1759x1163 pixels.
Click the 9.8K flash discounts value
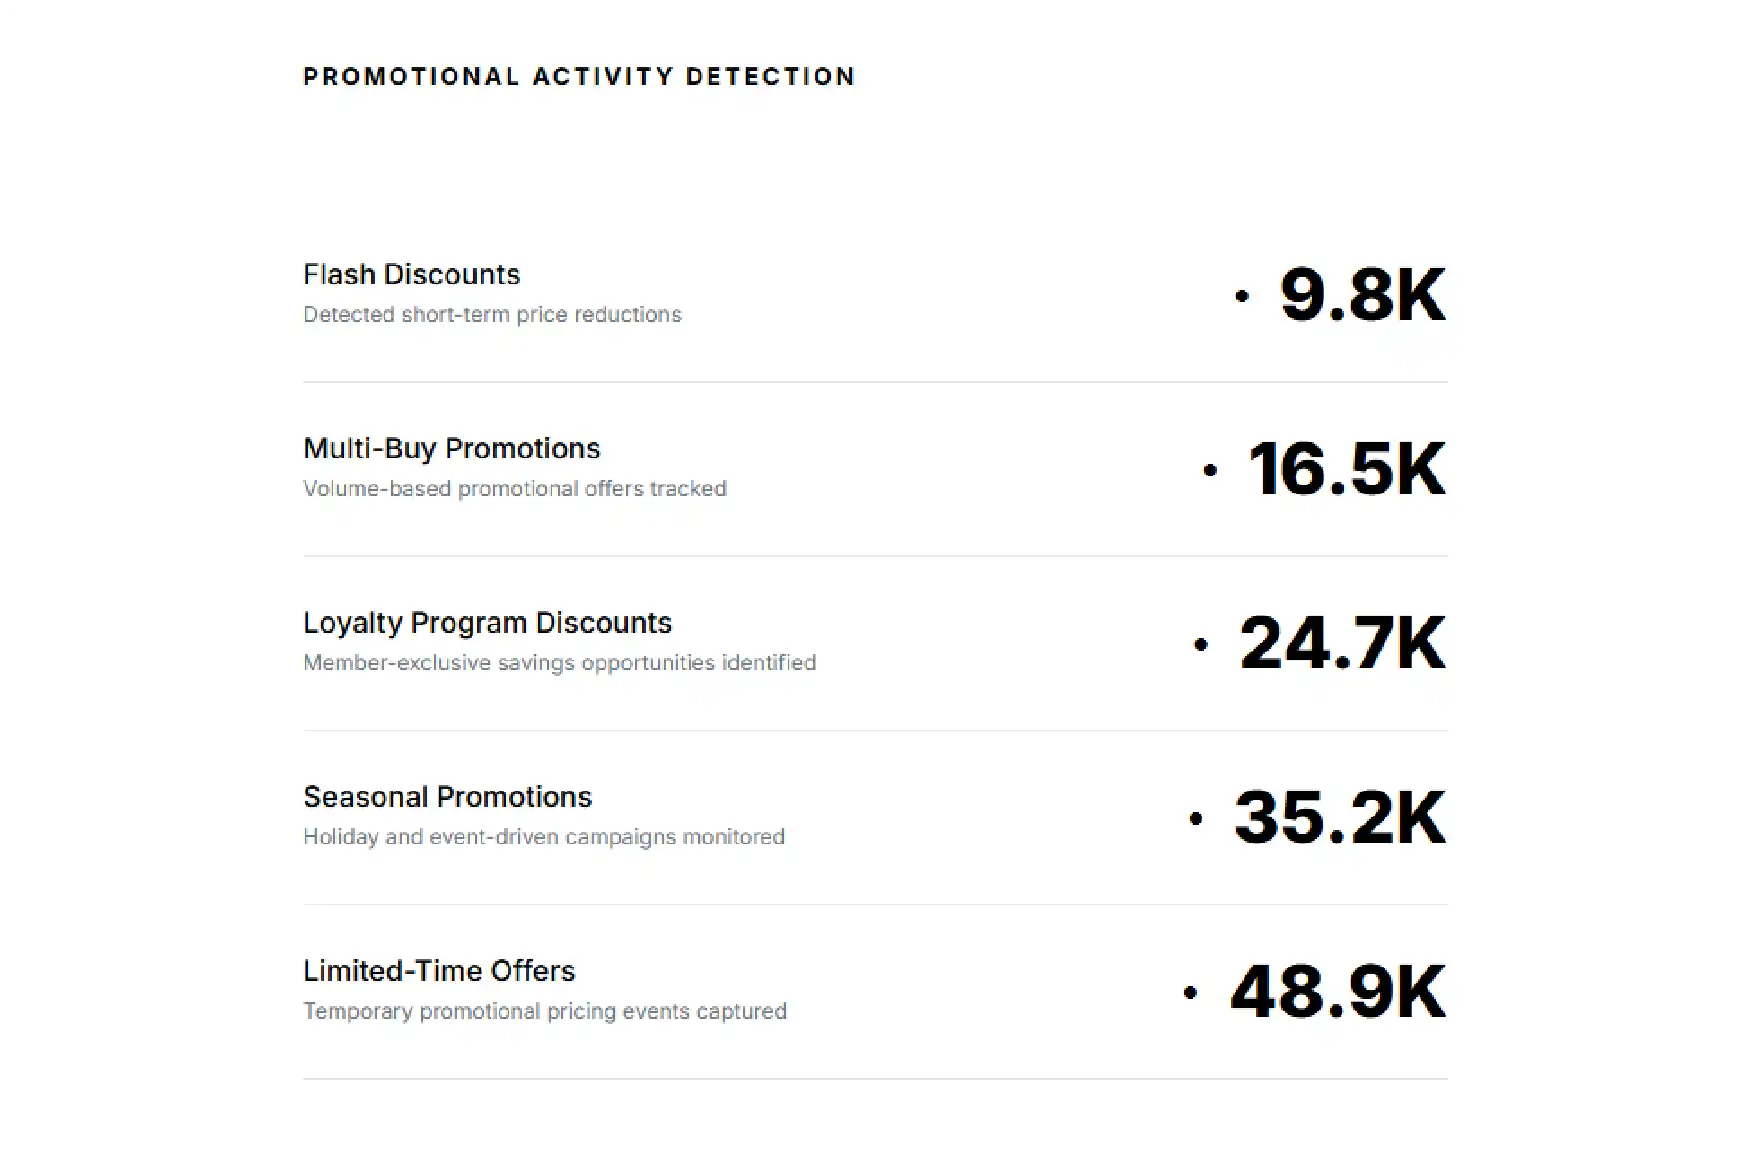(x=1363, y=295)
